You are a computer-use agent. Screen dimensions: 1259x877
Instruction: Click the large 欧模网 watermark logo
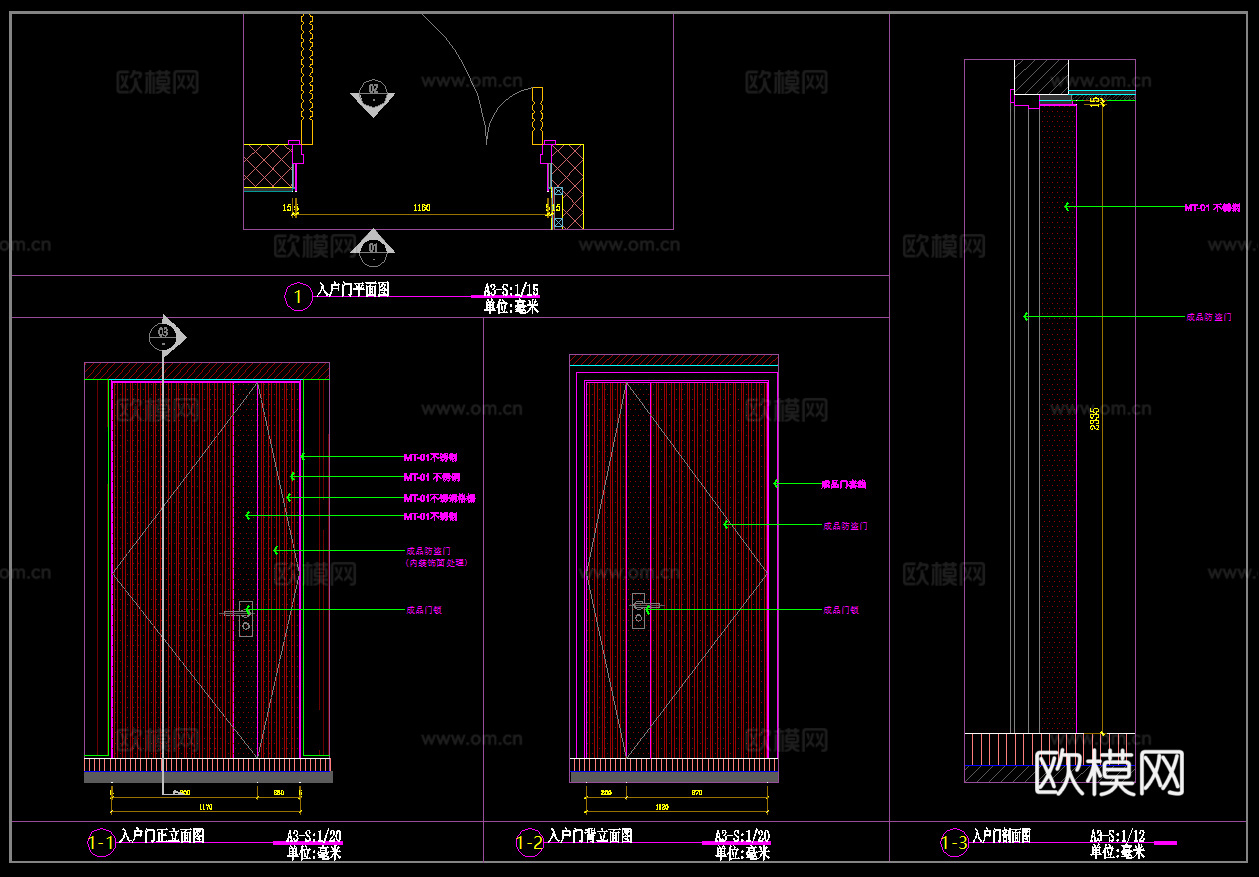coord(1109,773)
